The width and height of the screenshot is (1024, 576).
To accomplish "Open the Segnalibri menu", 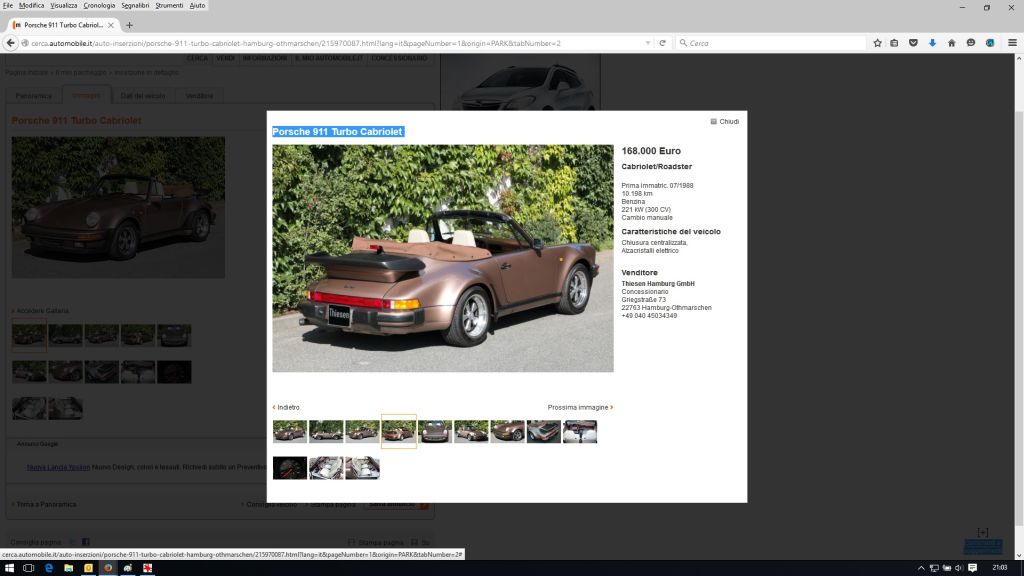I will tap(135, 5).
